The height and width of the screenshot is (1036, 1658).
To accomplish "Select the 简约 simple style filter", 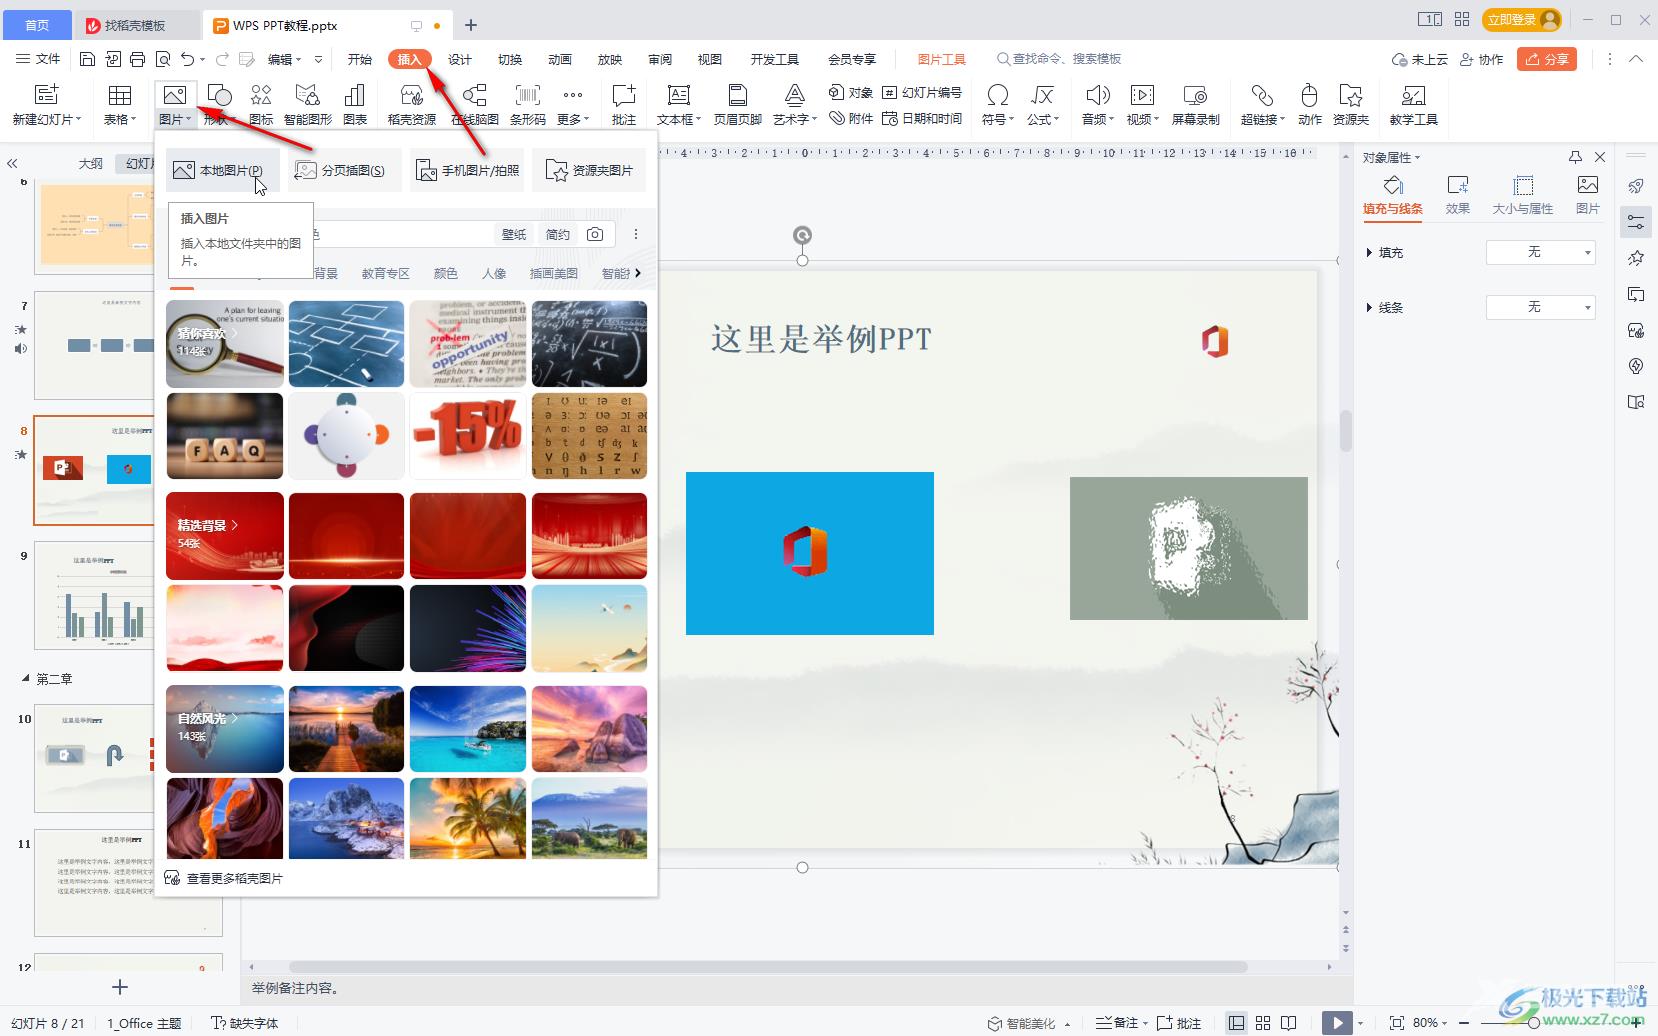I will (558, 234).
